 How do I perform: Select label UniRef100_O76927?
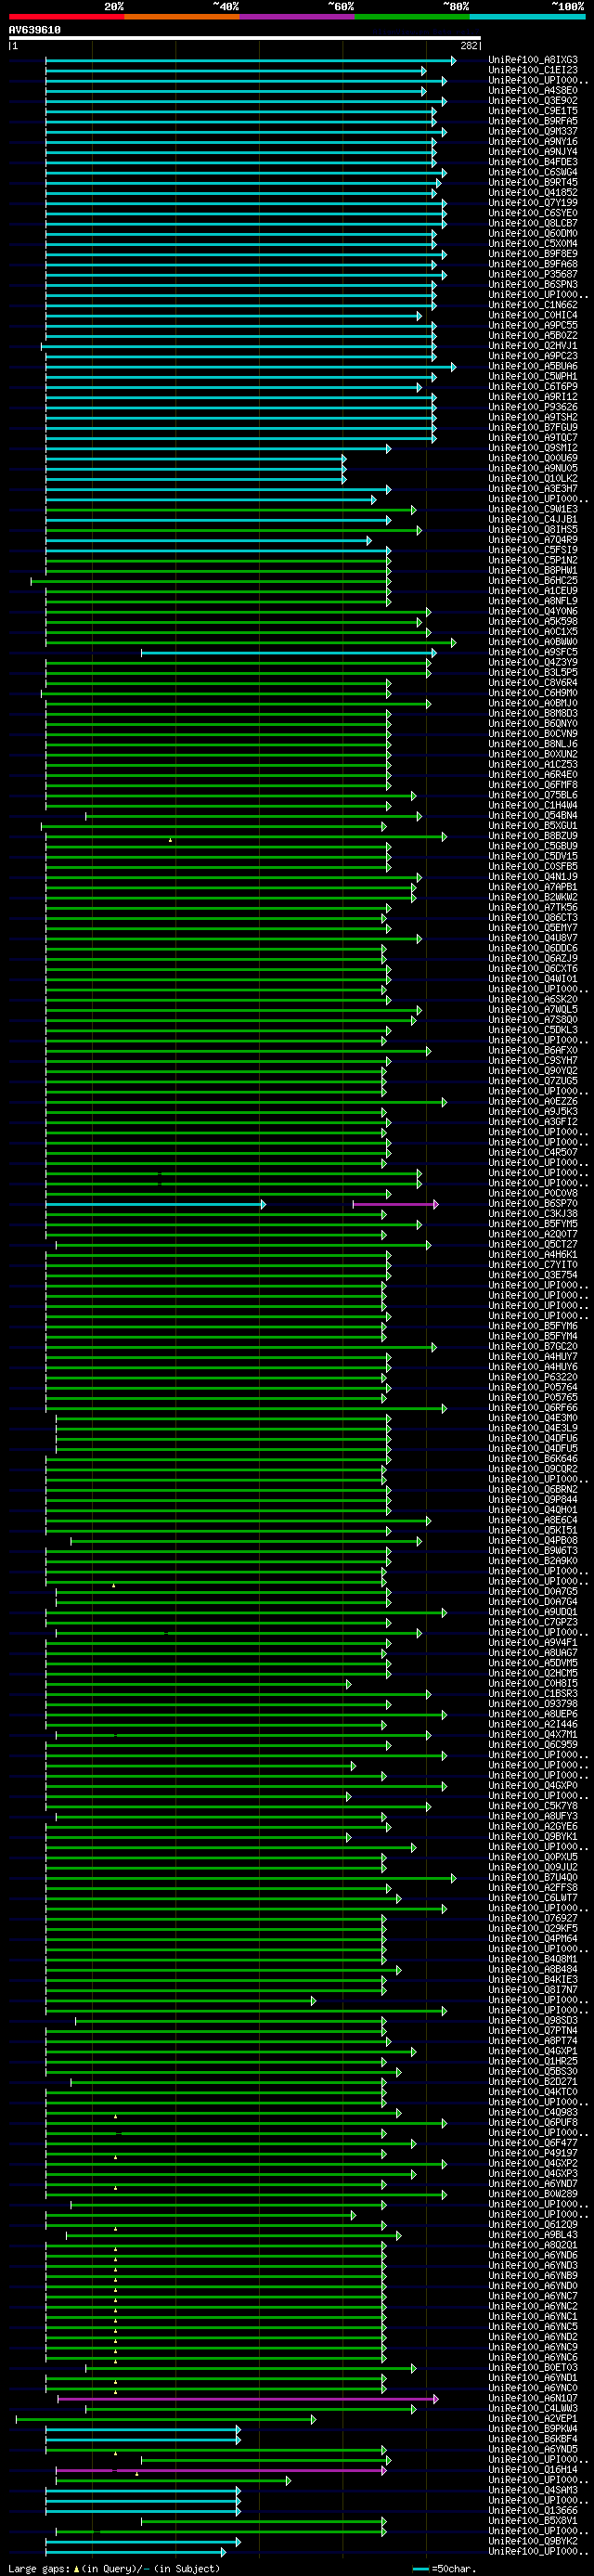[x=533, y=1918]
